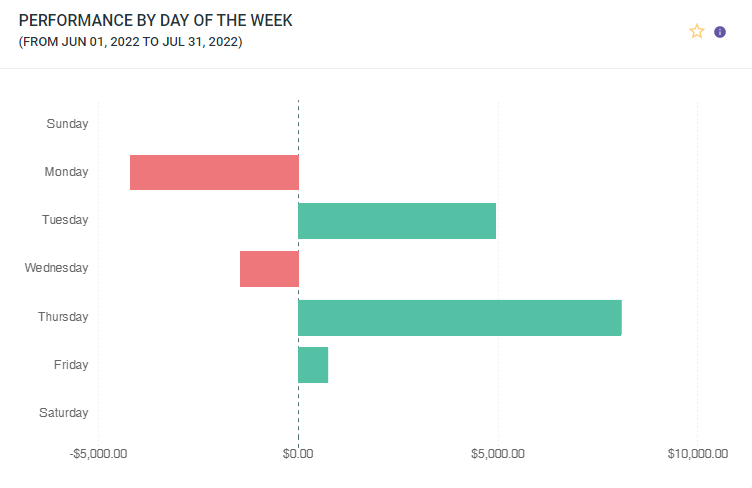This screenshot has width=752, height=488.
Task: Select the Thursday axis label
Action: point(63,317)
